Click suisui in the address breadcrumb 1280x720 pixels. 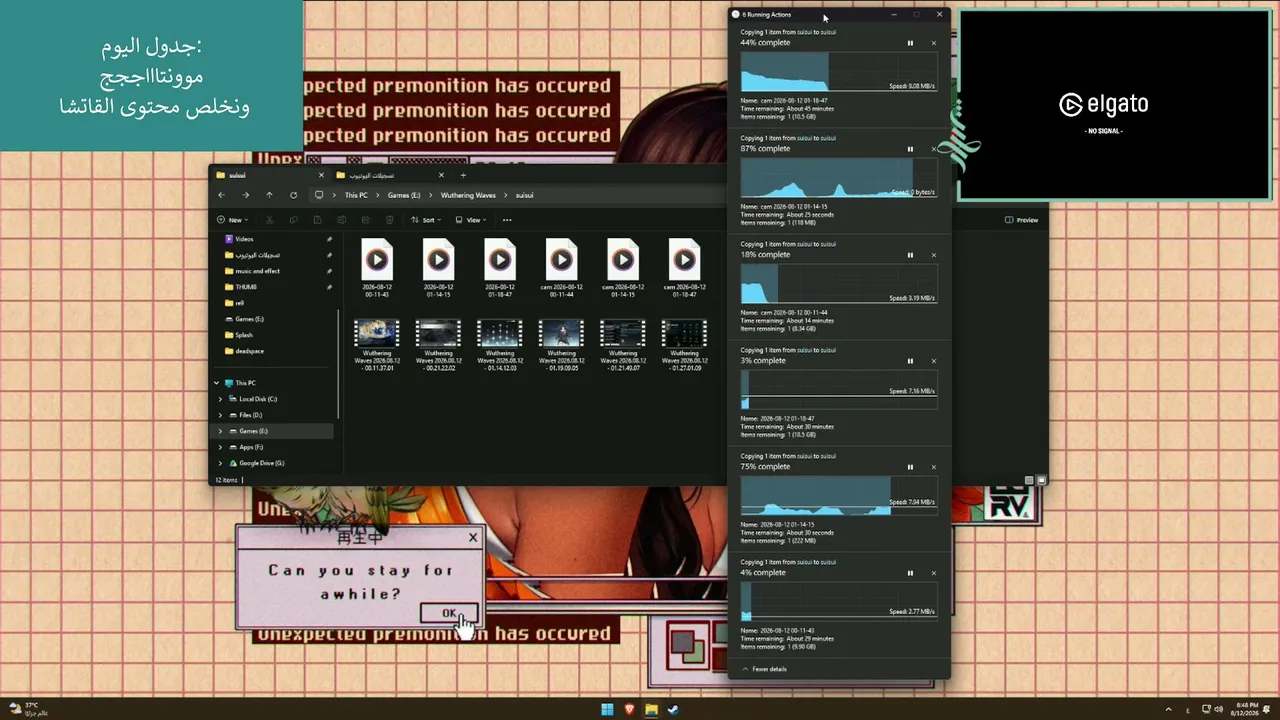click(x=524, y=195)
